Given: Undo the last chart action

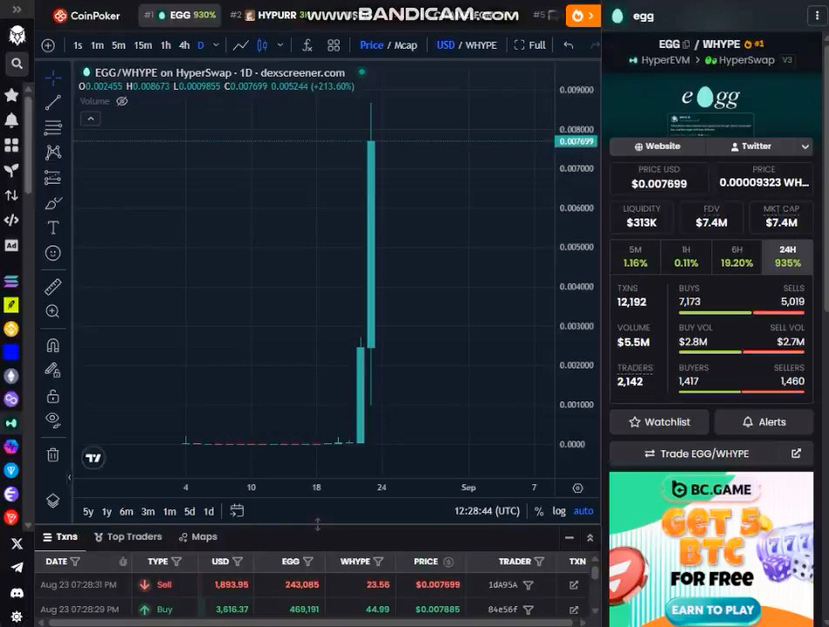Looking at the screenshot, I should pos(568,45).
